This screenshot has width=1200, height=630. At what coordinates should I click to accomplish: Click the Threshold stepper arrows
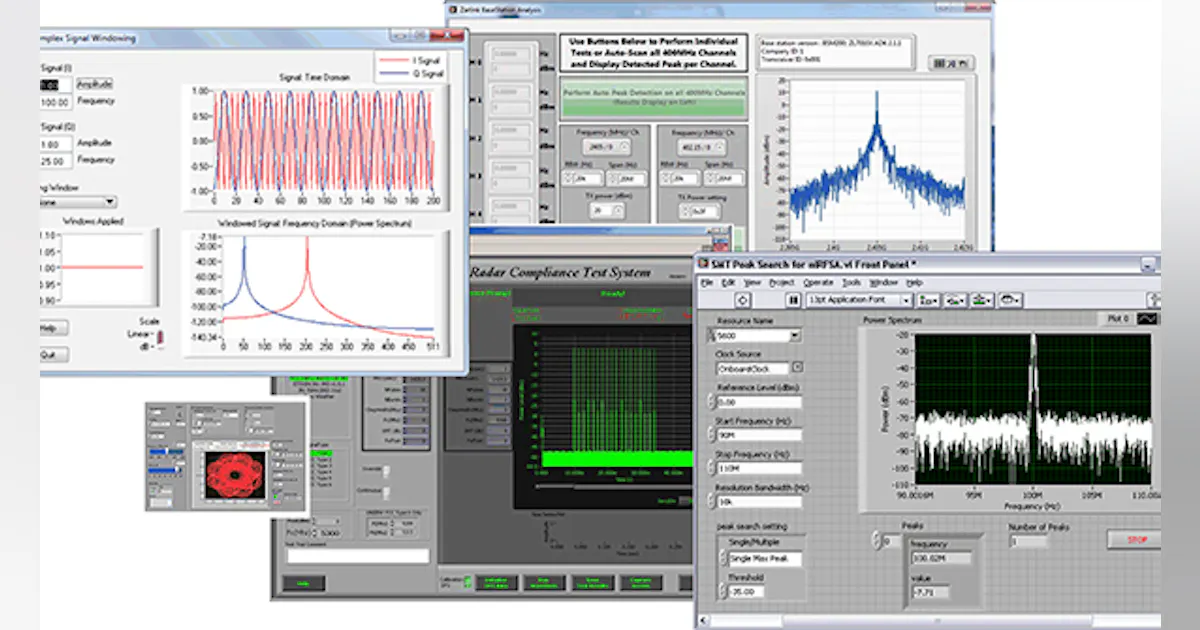pyautogui.click(x=722, y=592)
